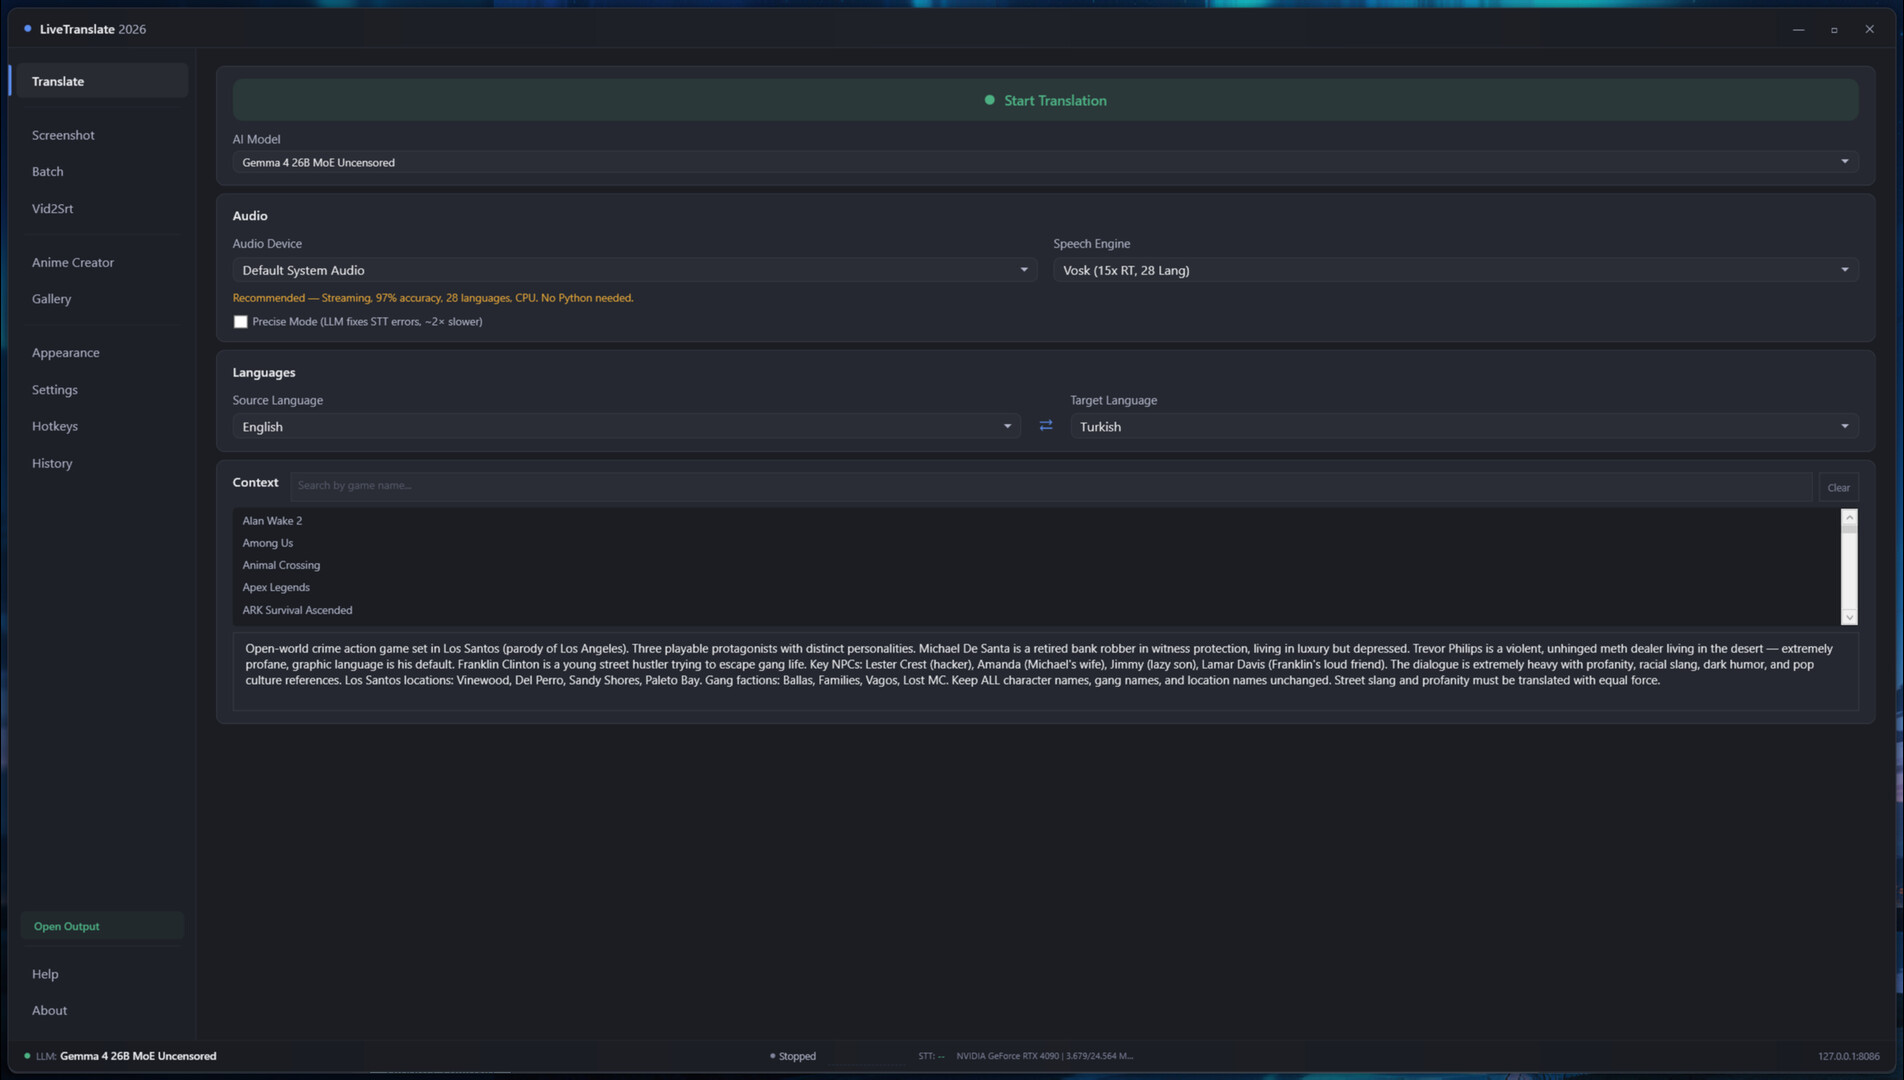The image size is (1904, 1080).
Task: Click the AI Model dropdown arrow
Action: tap(1844, 162)
